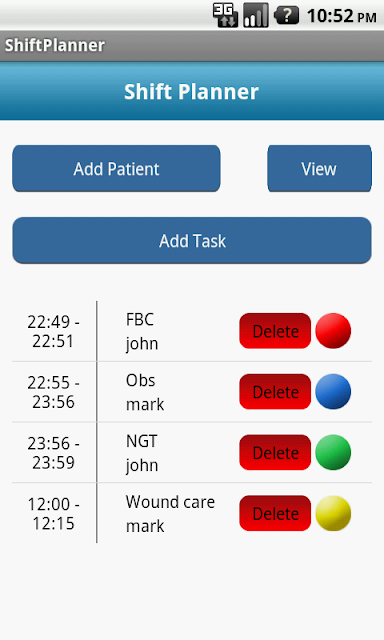This screenshot has width=384, height=640.
Task: Select the NGT john task entry
Action: click(142, 453)
